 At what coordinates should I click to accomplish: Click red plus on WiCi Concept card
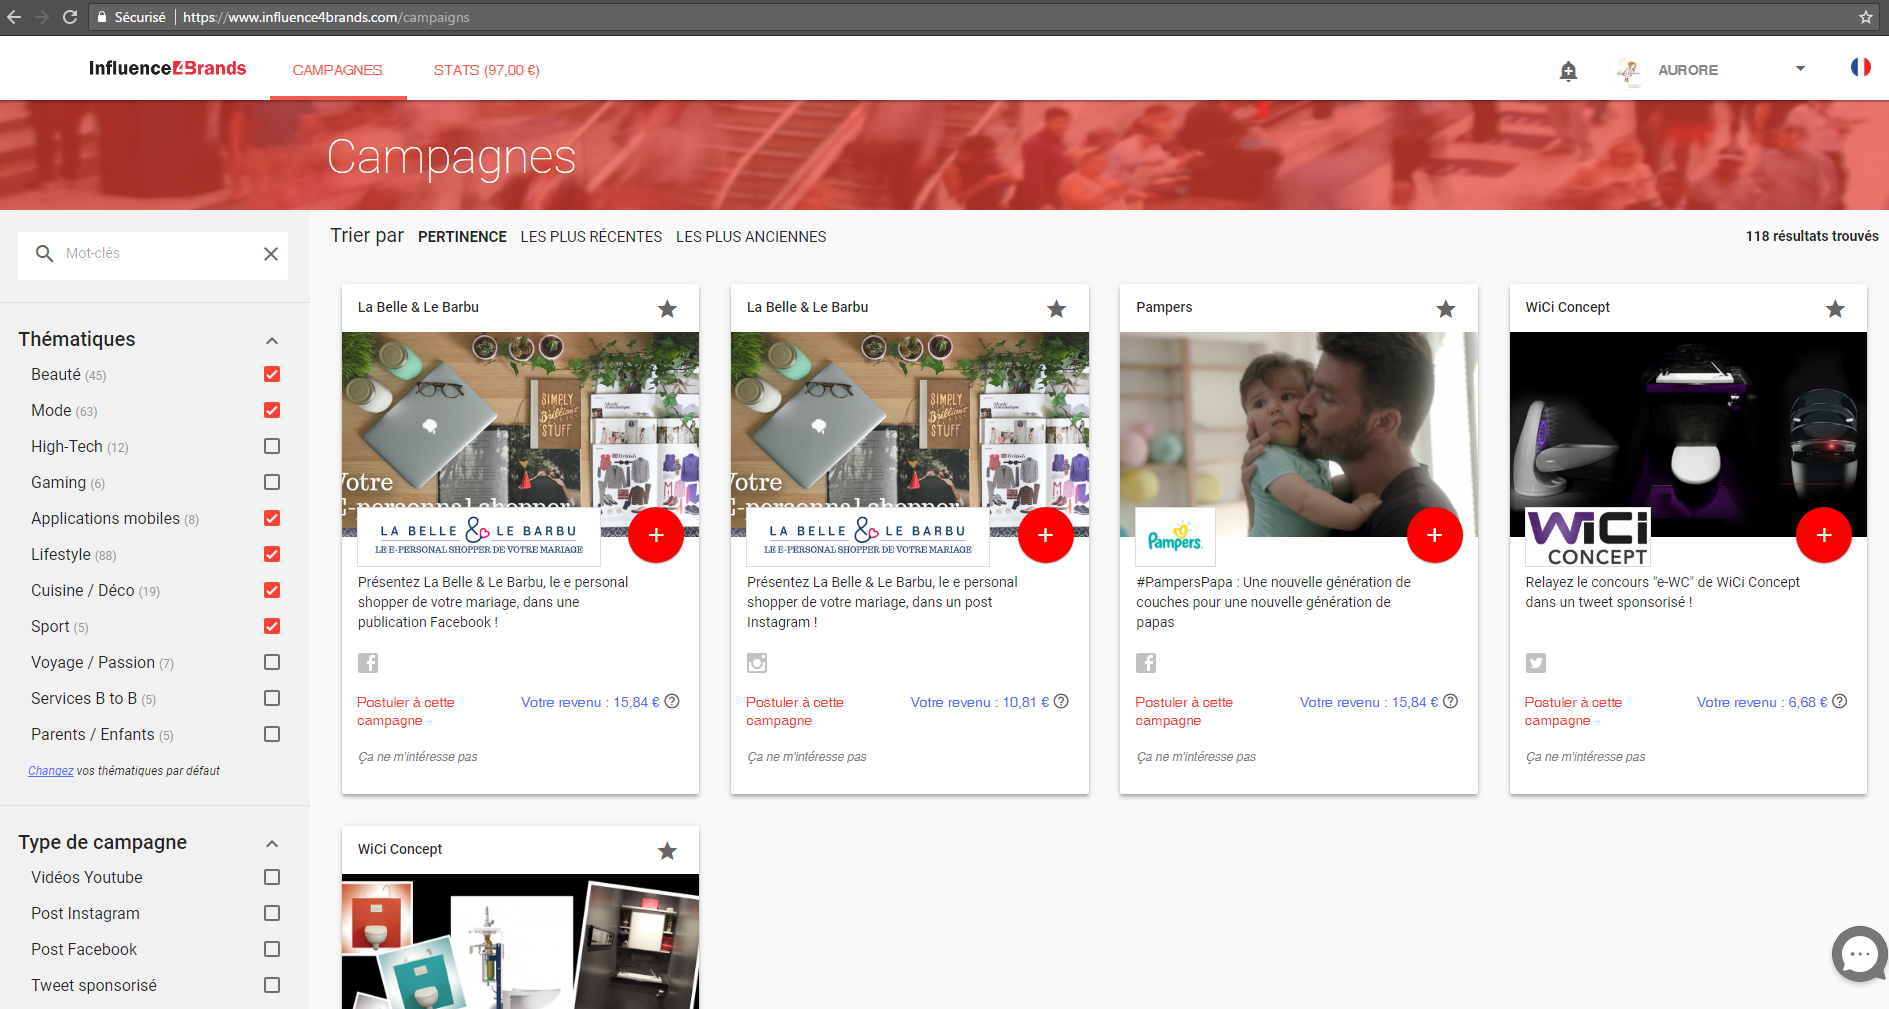pyautogui.click(x=1824, y=535)
